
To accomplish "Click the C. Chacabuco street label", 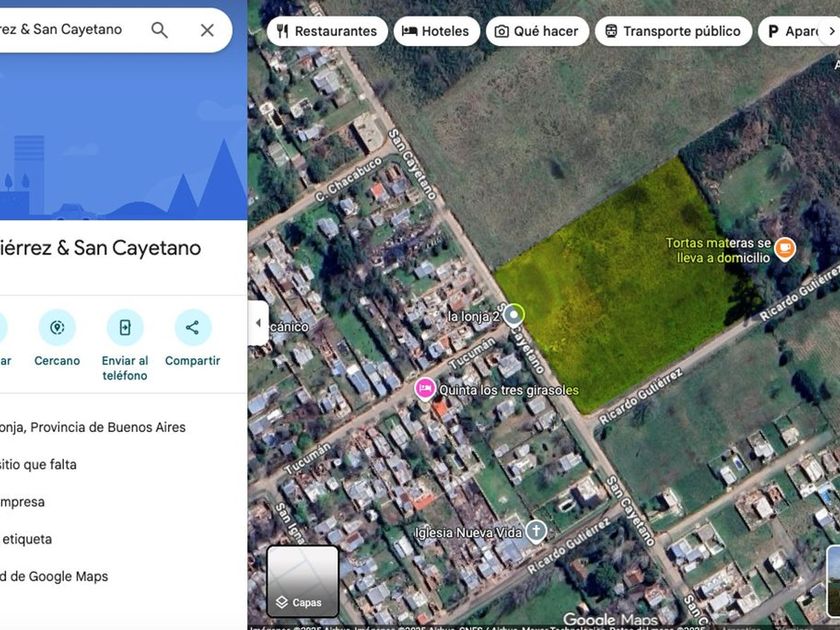I will [348, 179].
